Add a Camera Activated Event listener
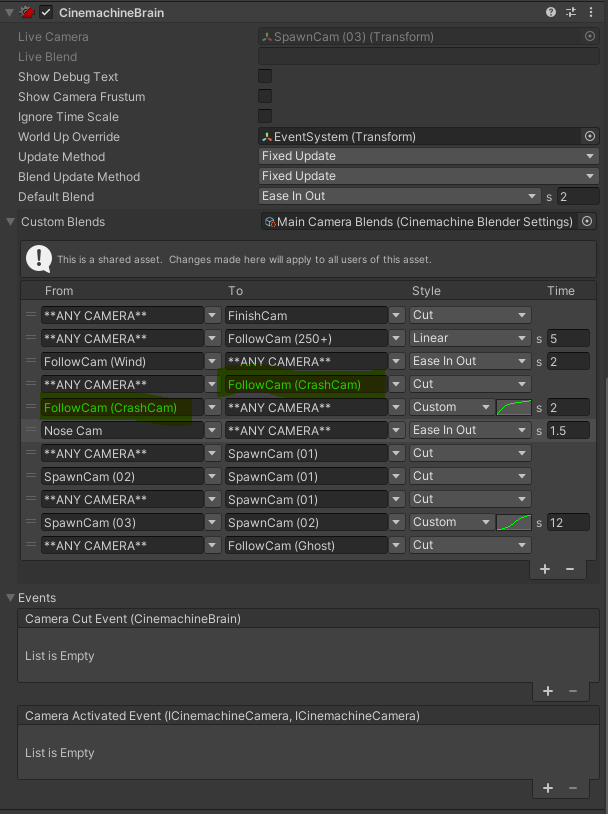Screen dimensions: 608x814 click(548, 788)
